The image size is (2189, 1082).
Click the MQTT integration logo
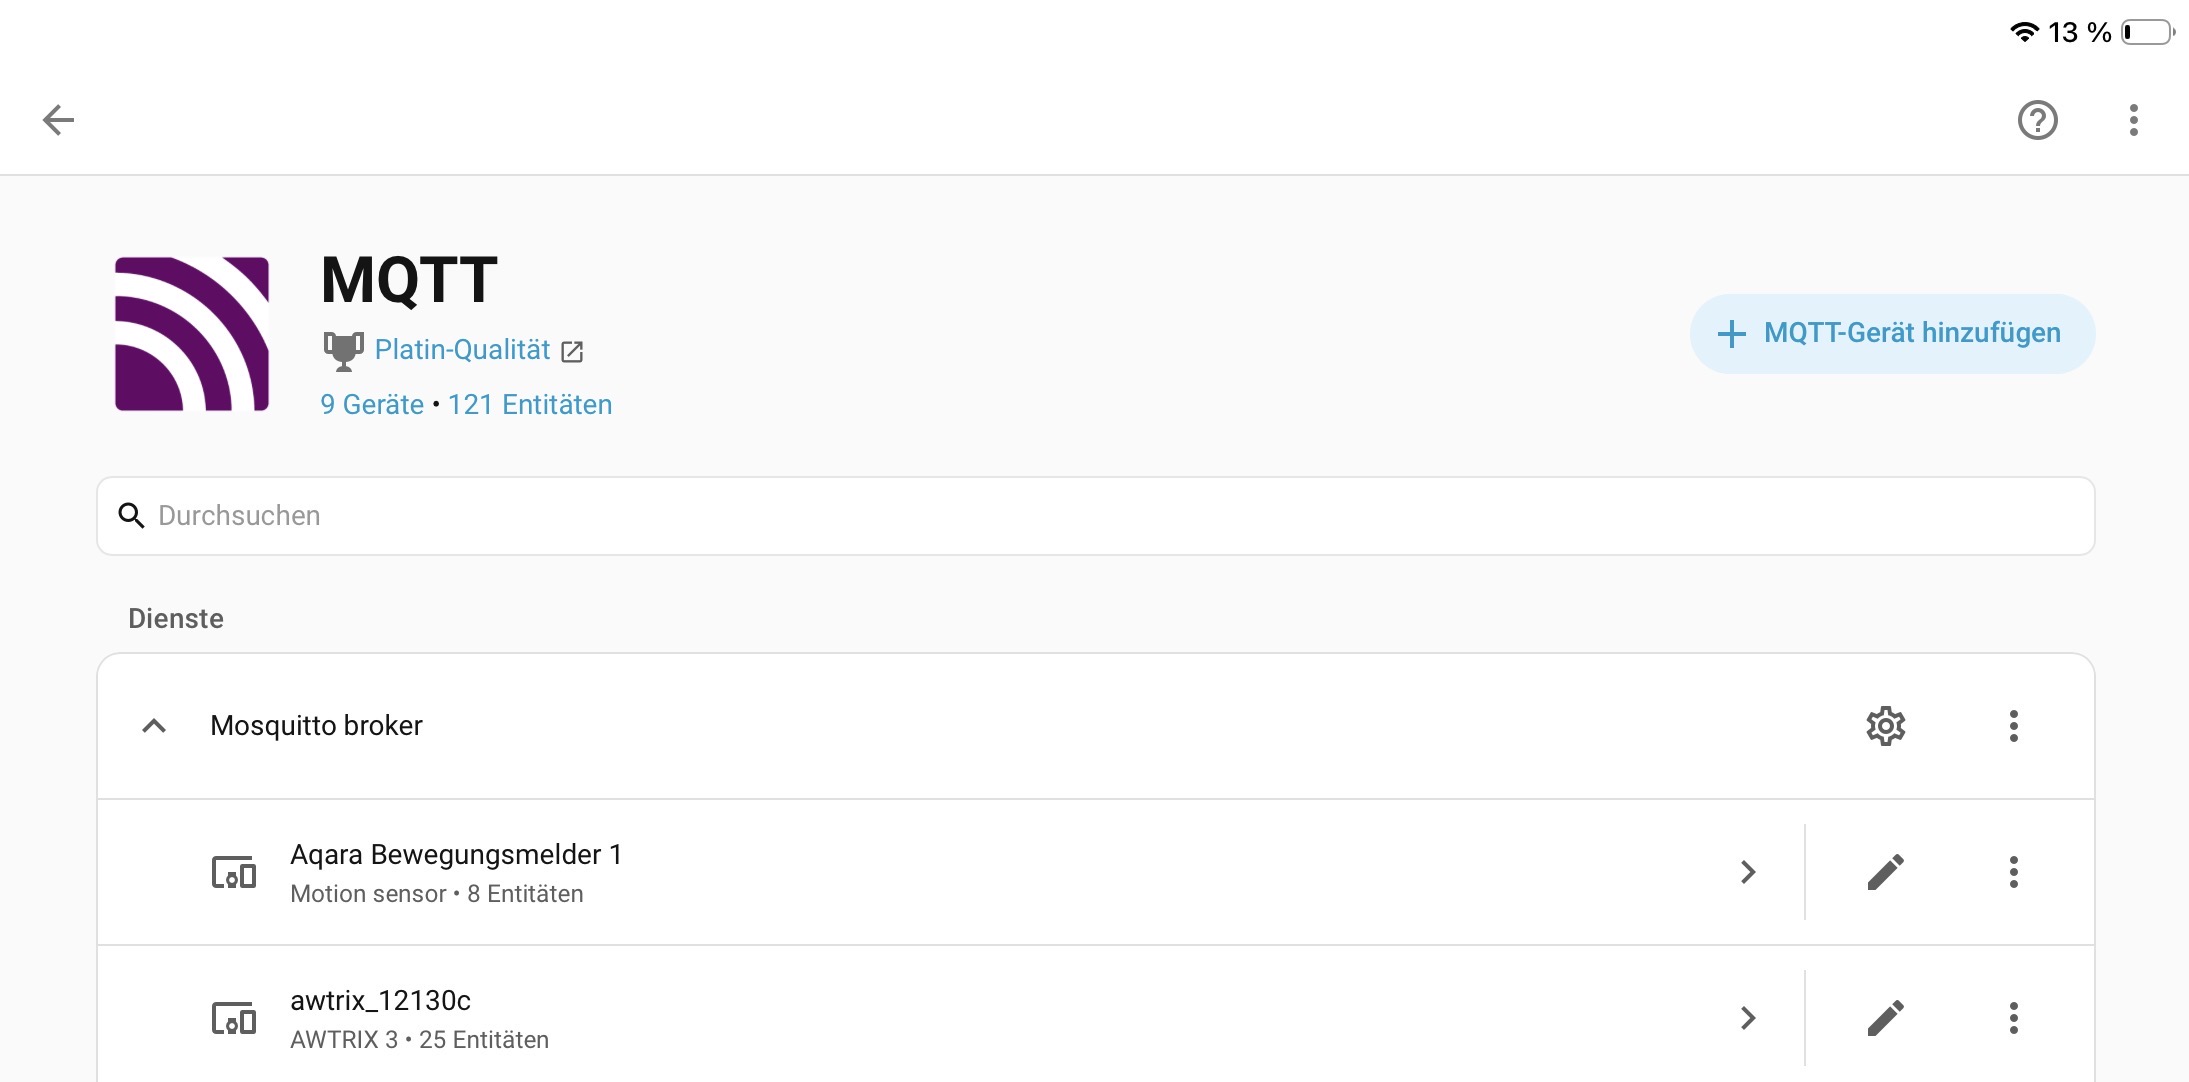192,334
